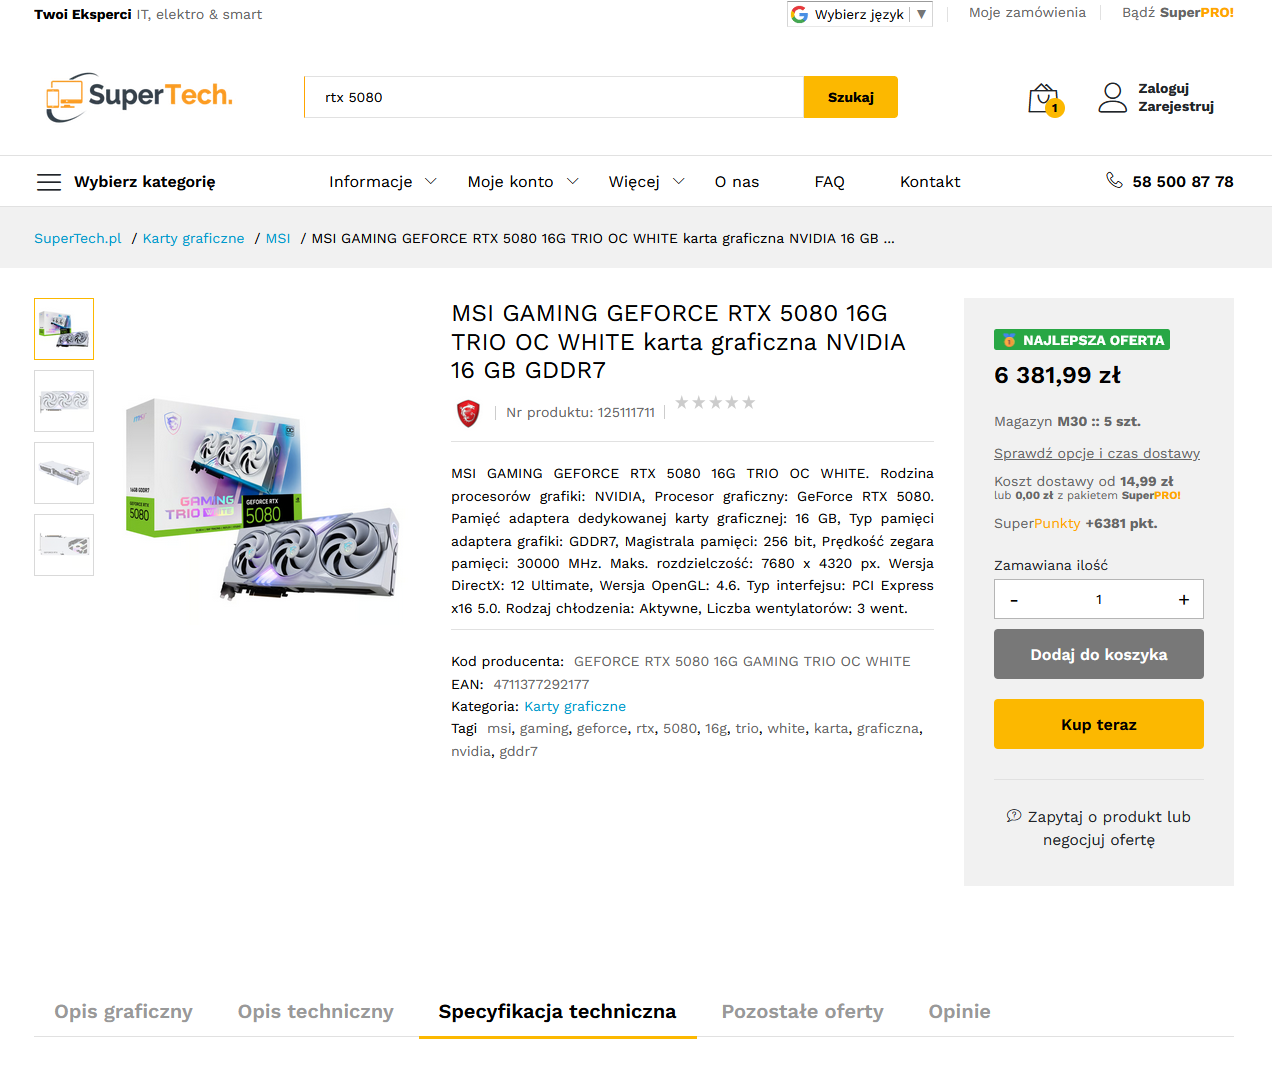Open the Pozostałe oferty tab
Viewport: 1272px width, 1071px height.
pyautogui.click(x=803, y=1011)
